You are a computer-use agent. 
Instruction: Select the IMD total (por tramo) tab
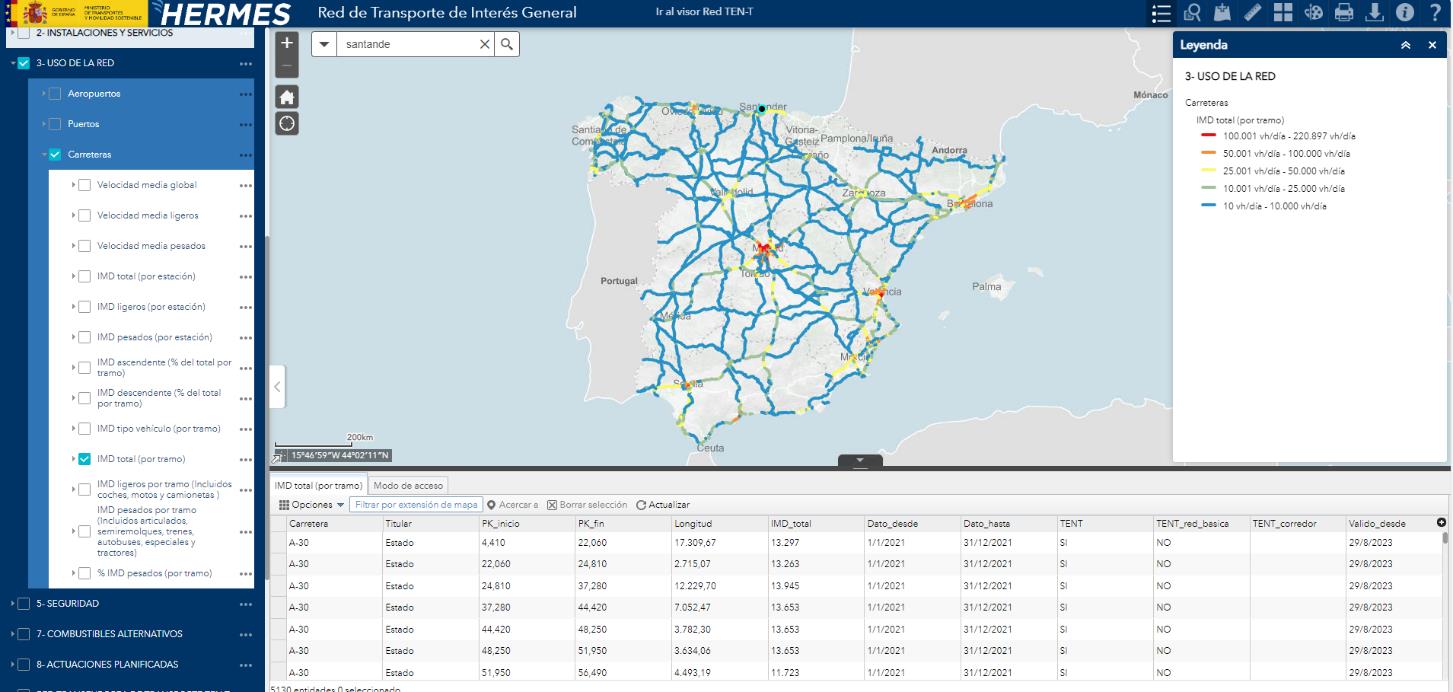[x=318, y=485]
